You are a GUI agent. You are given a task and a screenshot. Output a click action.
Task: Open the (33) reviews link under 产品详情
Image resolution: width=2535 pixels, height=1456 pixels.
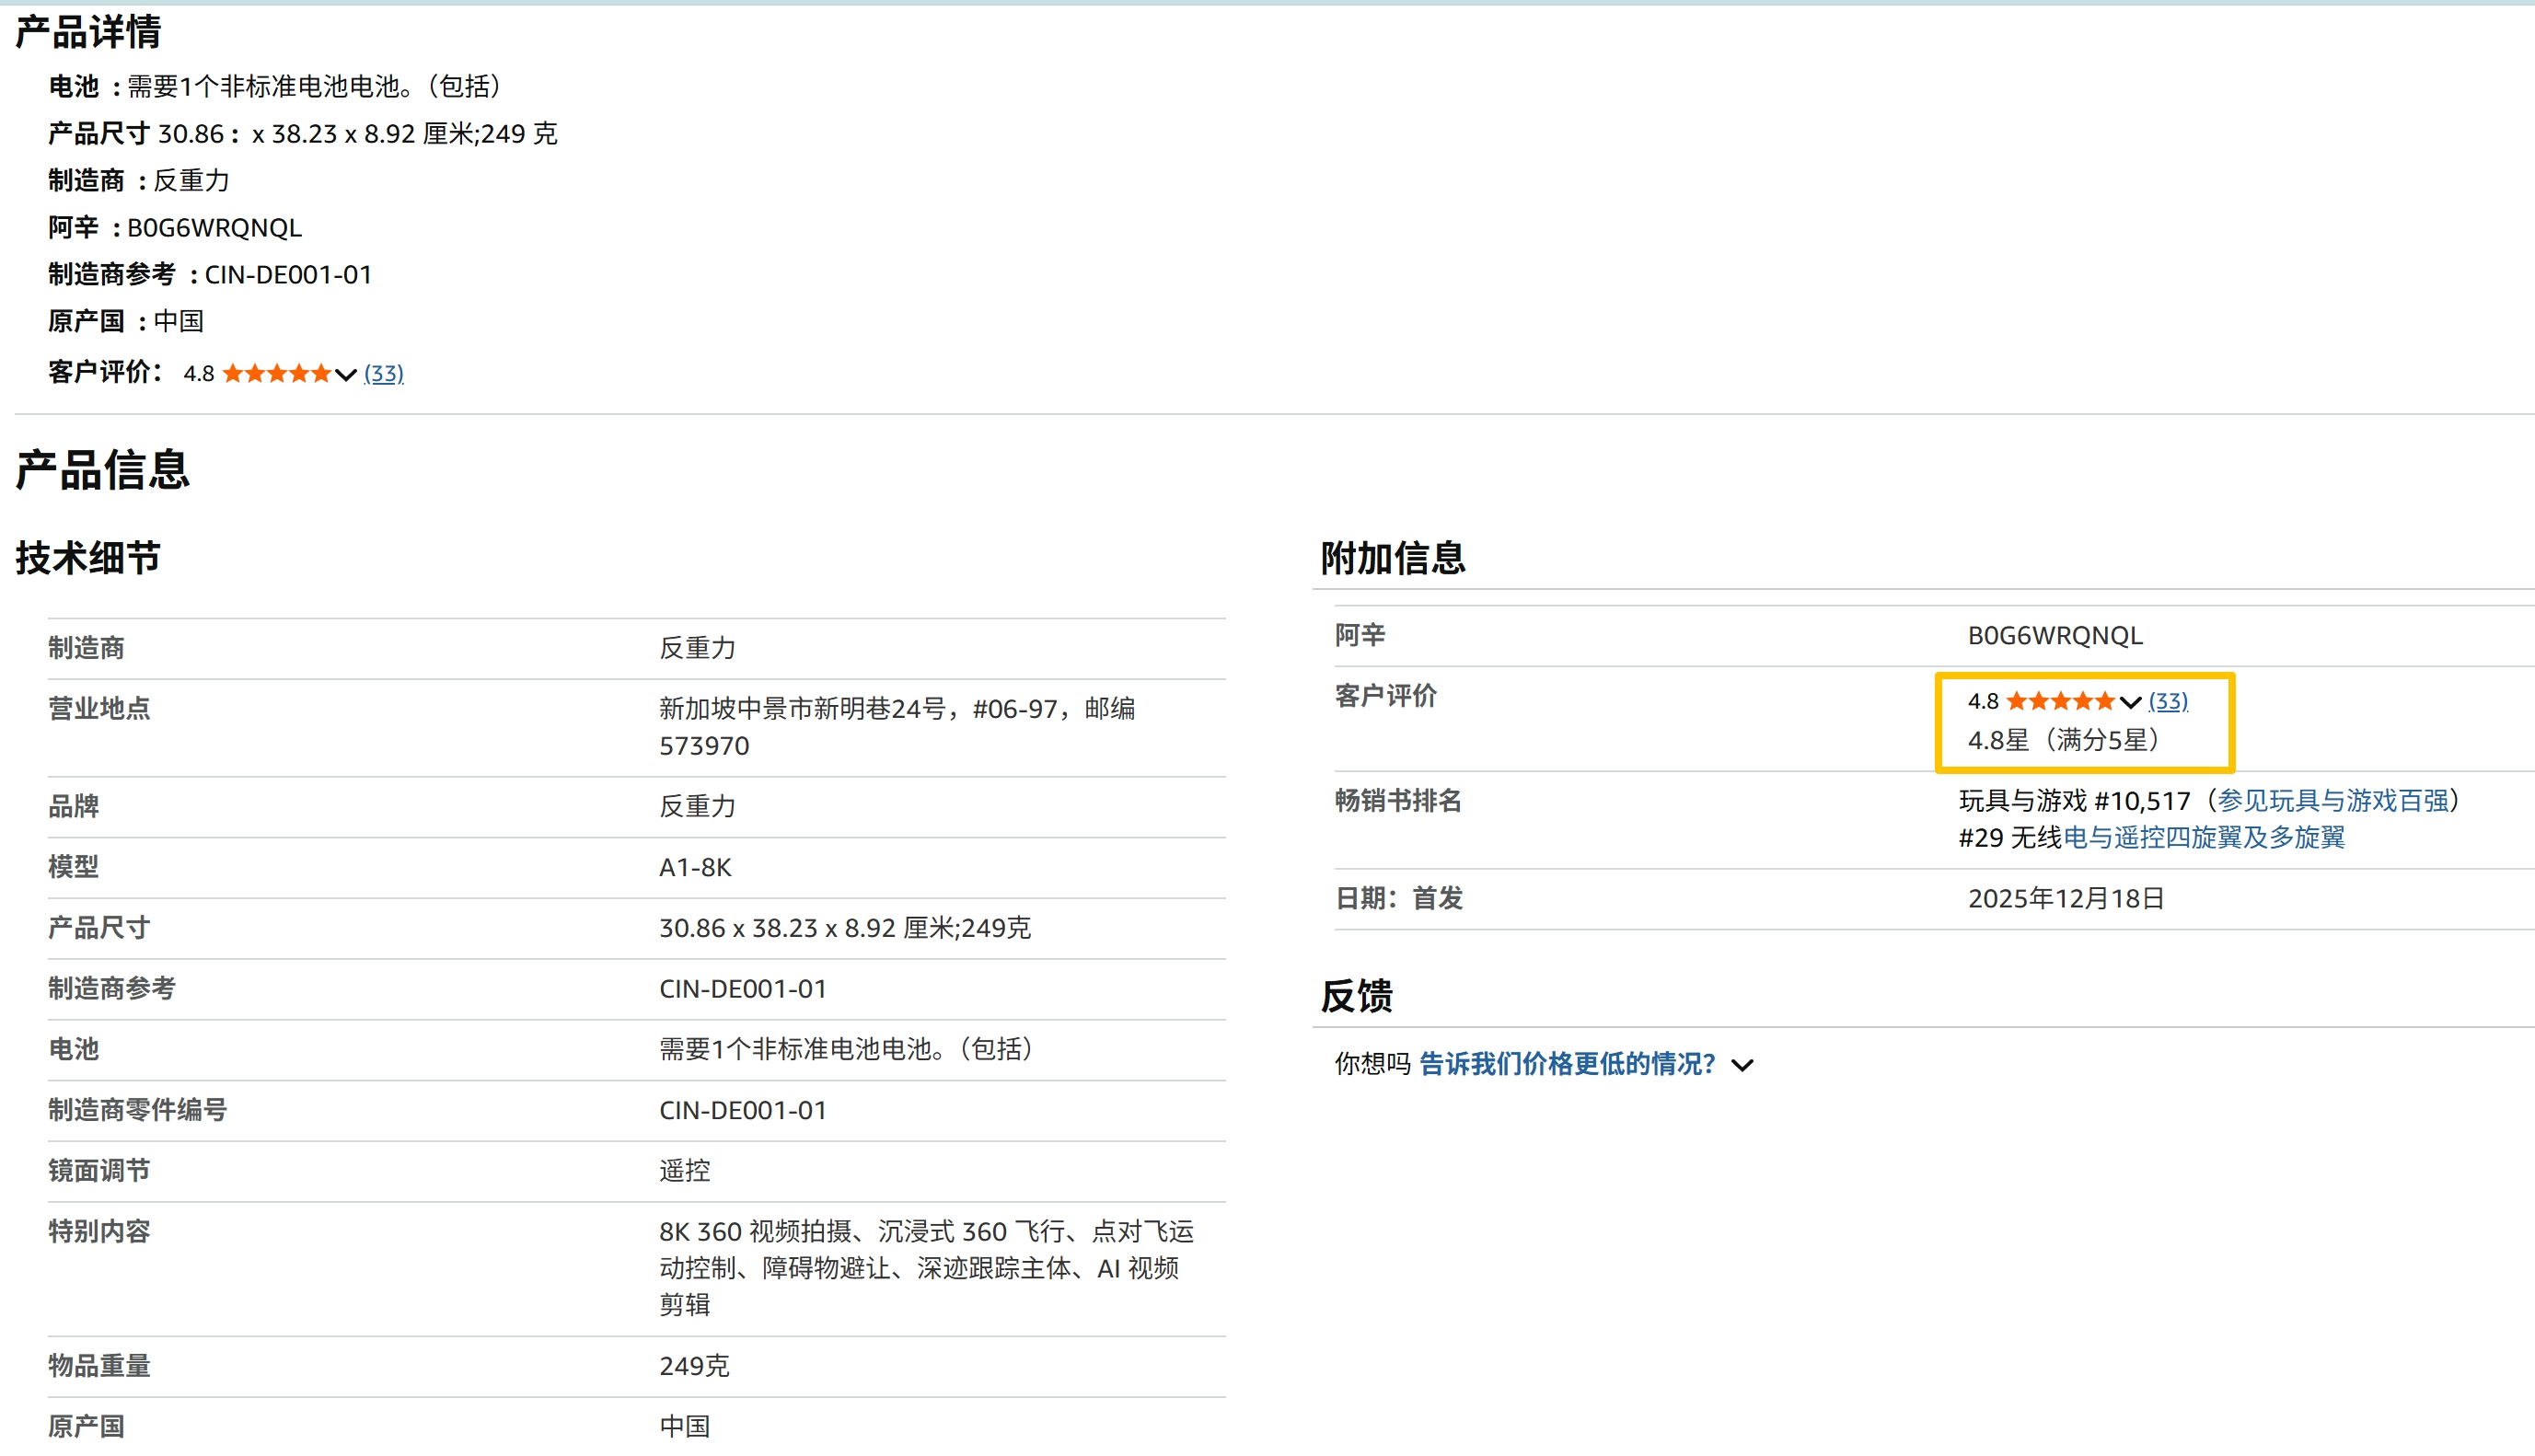(x=384, y=374)
